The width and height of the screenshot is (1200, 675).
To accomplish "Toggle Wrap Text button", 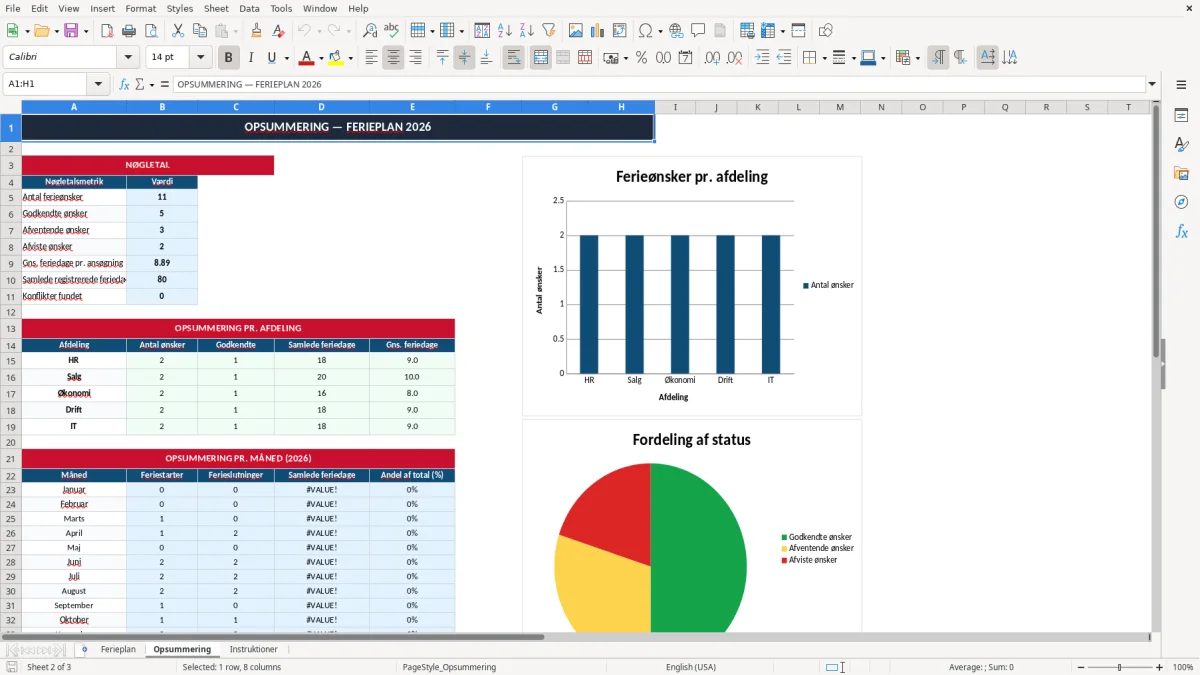I will [x=513, y=58].
